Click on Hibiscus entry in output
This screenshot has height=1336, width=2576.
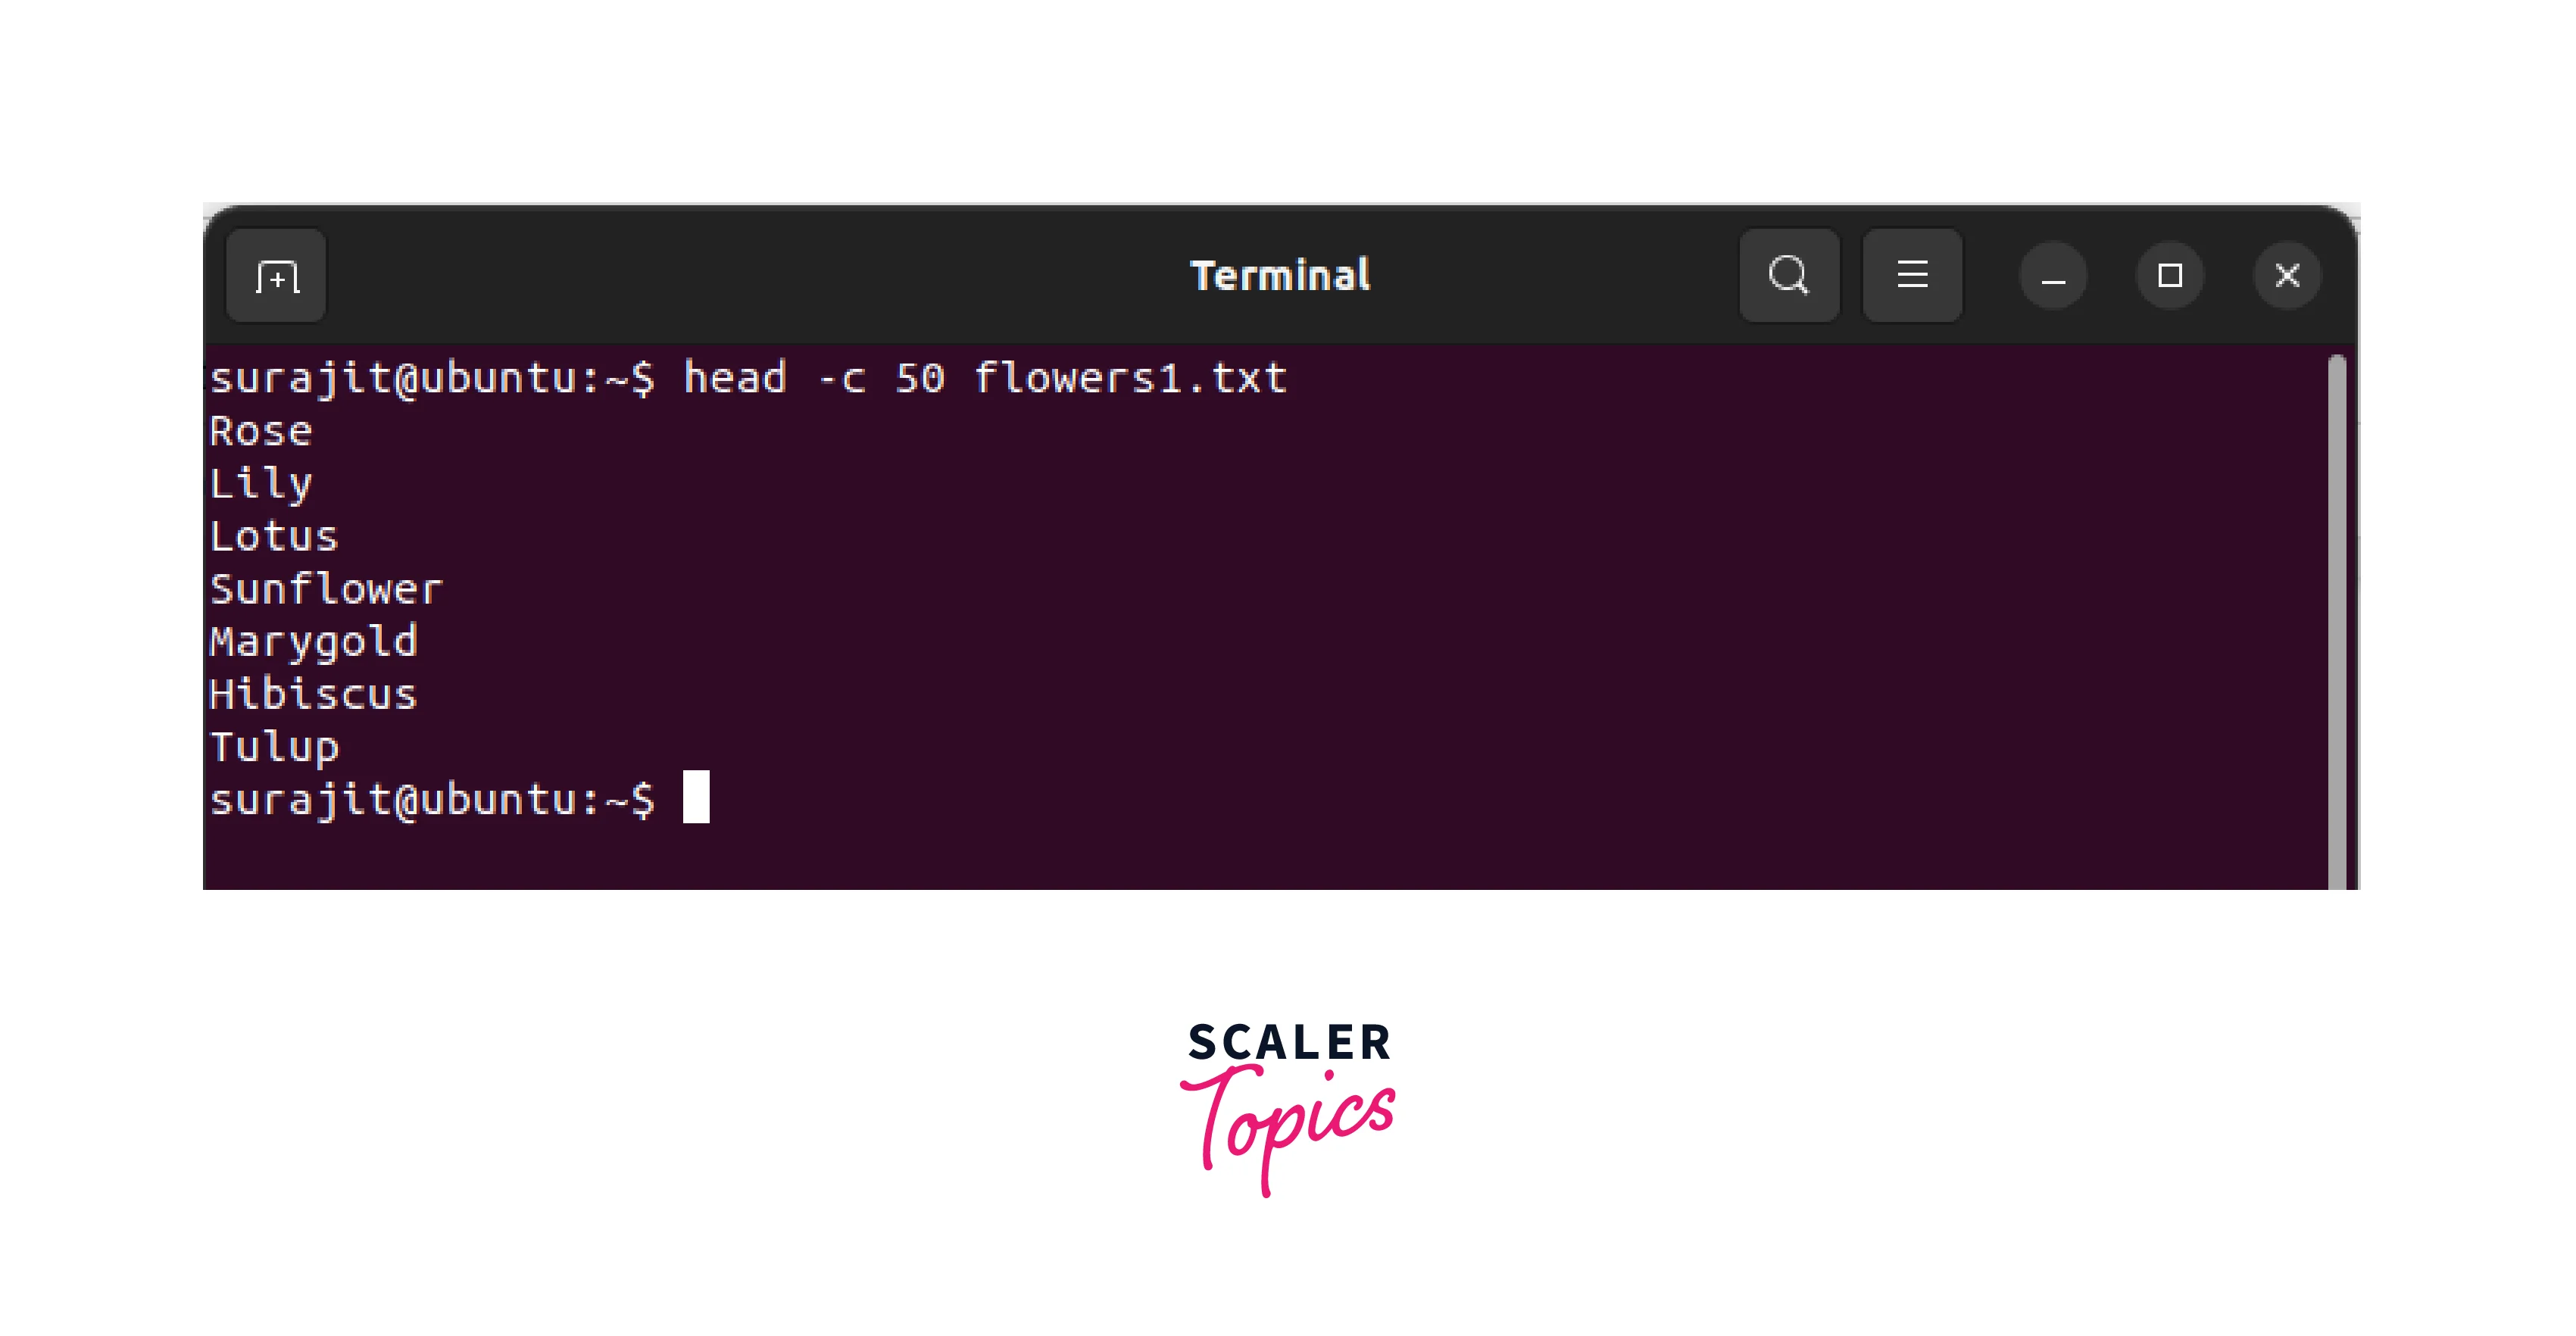pos(312,695)
